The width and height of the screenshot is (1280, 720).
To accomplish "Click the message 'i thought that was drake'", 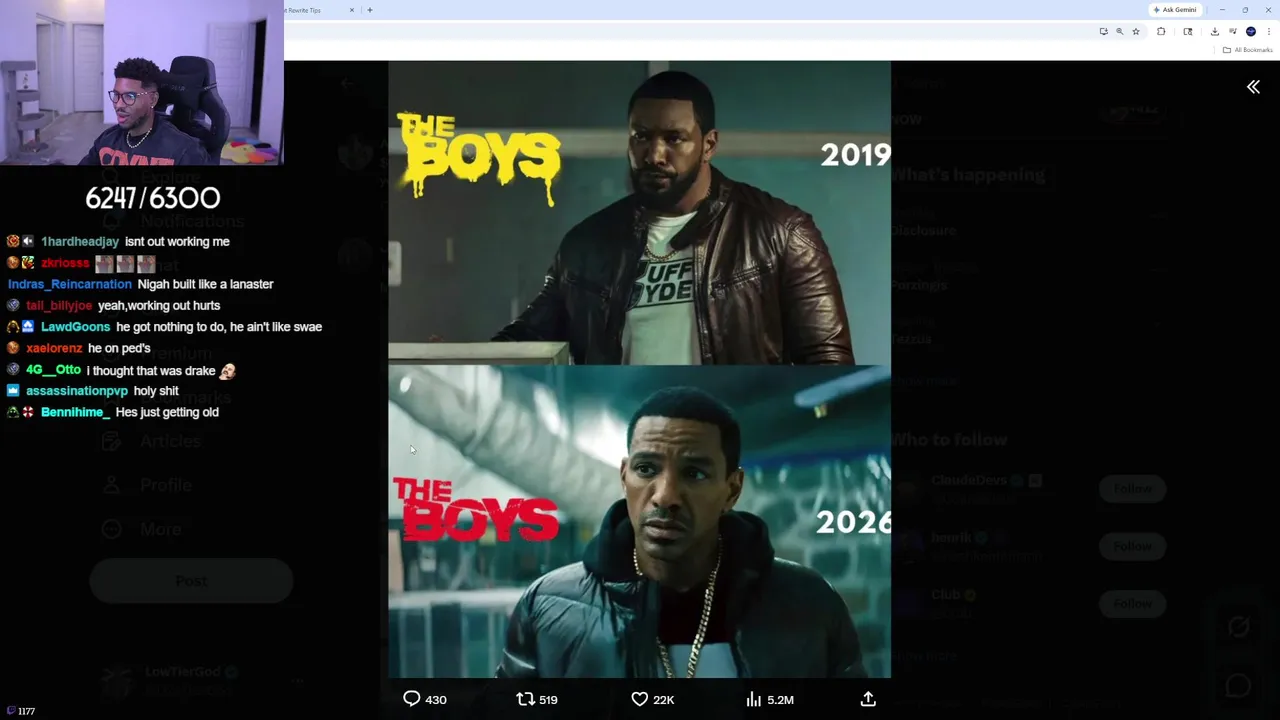I will point(151,370).
